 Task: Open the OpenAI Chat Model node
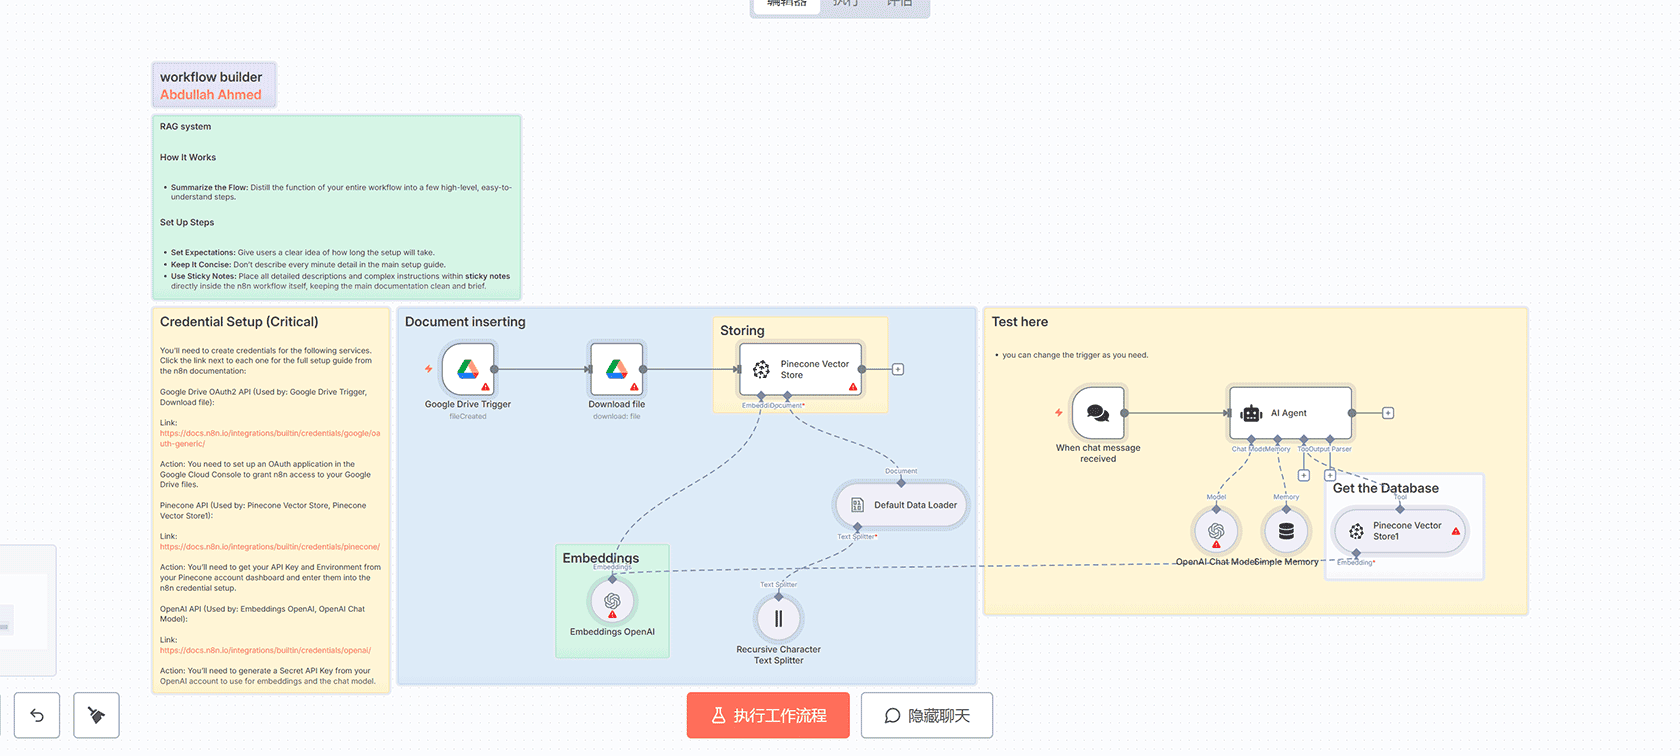tap(1216, 531)
